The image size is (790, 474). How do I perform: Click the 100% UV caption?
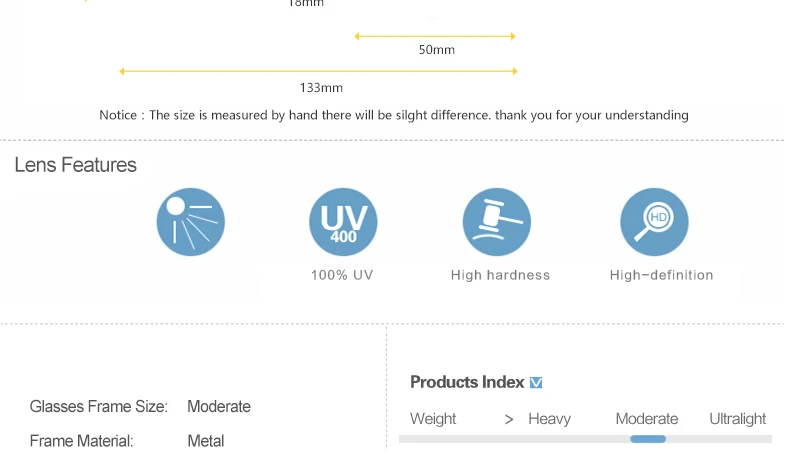point(342,275)
